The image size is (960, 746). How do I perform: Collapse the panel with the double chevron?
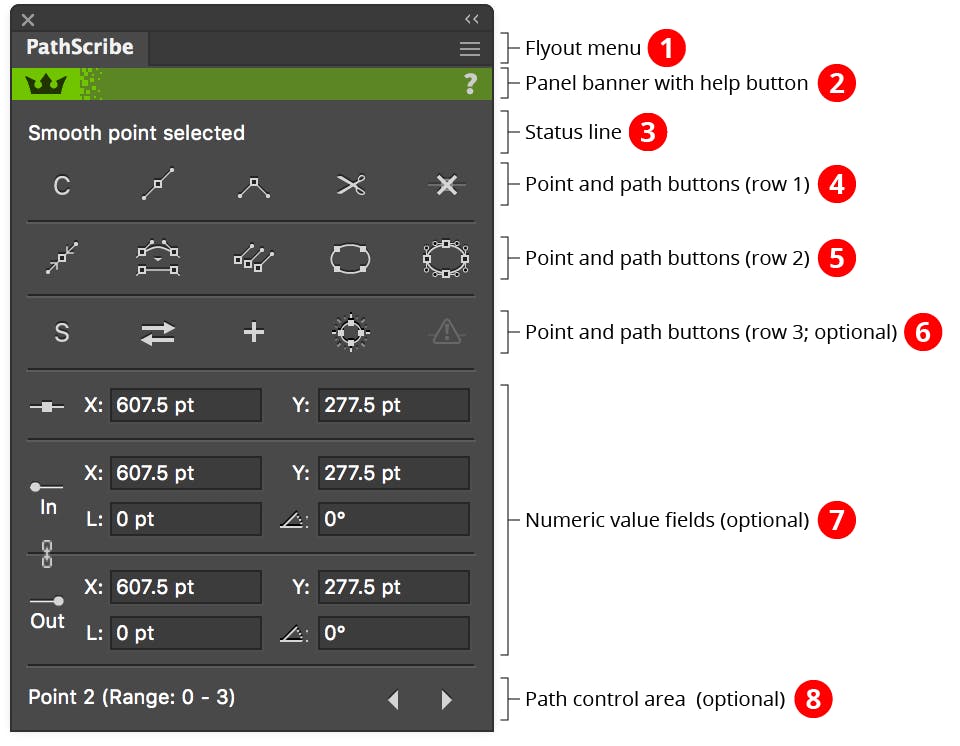(x=471, y=18)
